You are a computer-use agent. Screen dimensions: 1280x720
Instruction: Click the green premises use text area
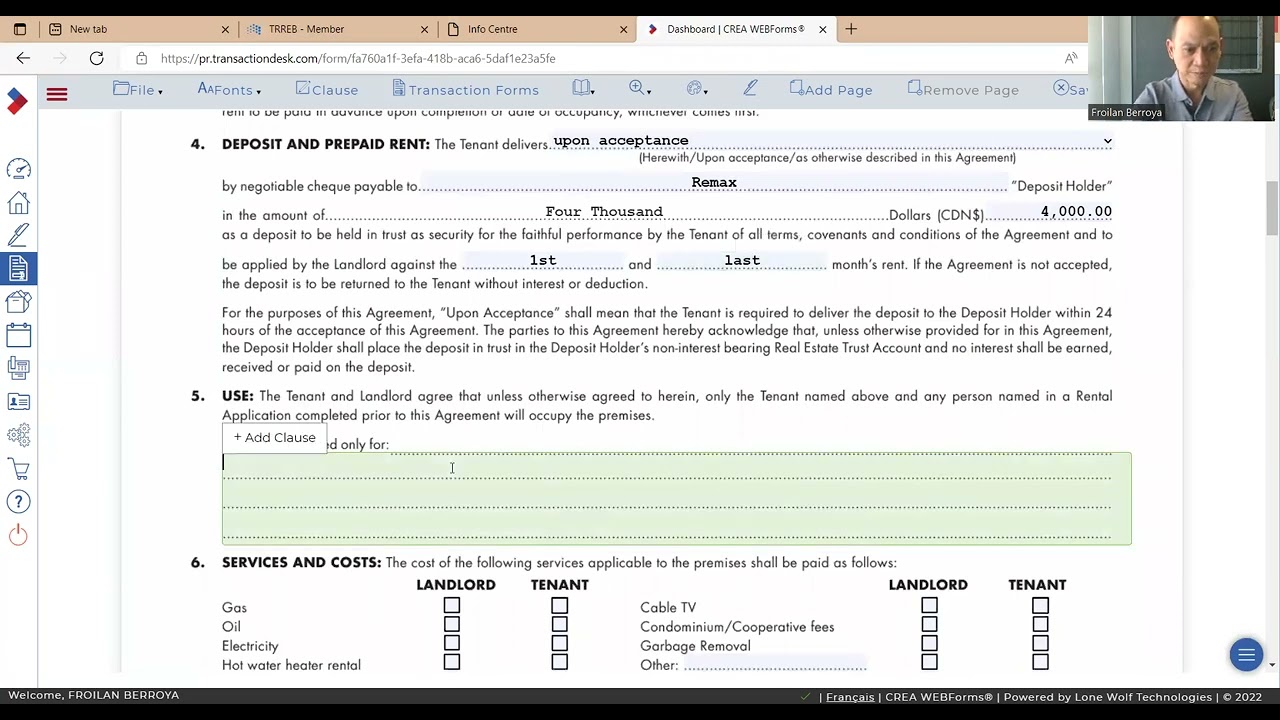pyautogui.click(x=676, y=498)
